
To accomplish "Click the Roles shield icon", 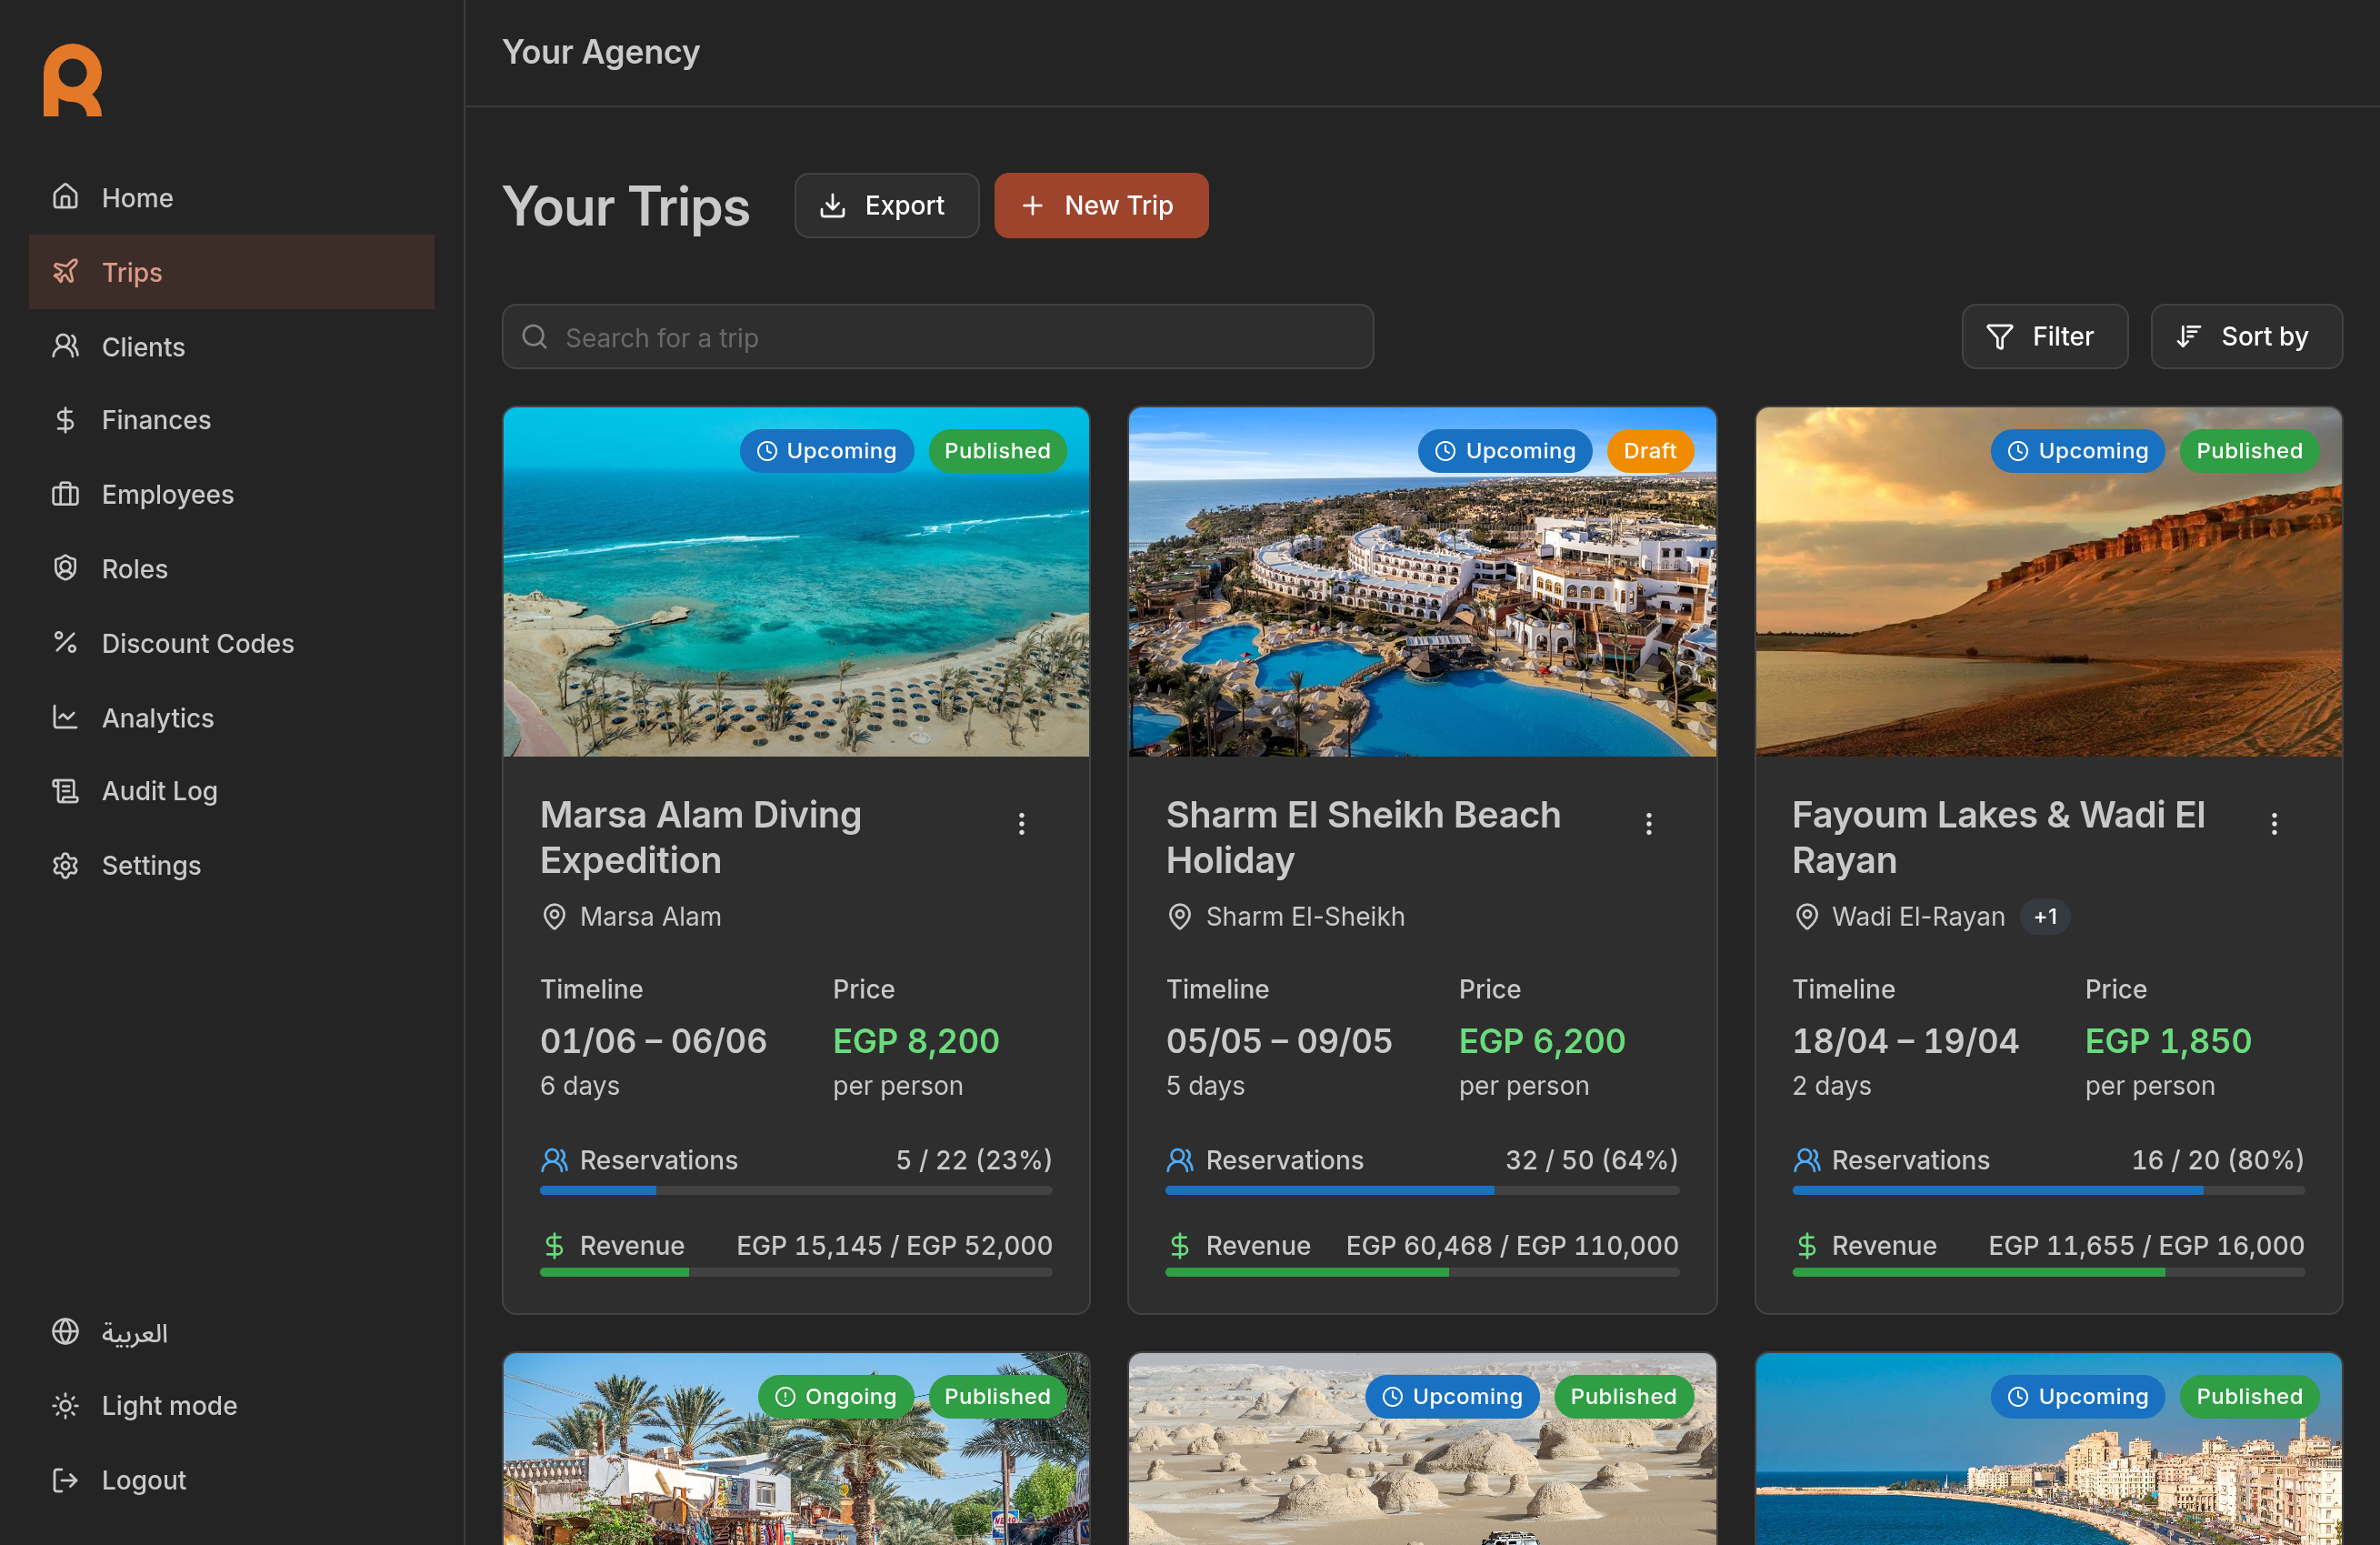I will click(x=65, y=568).
